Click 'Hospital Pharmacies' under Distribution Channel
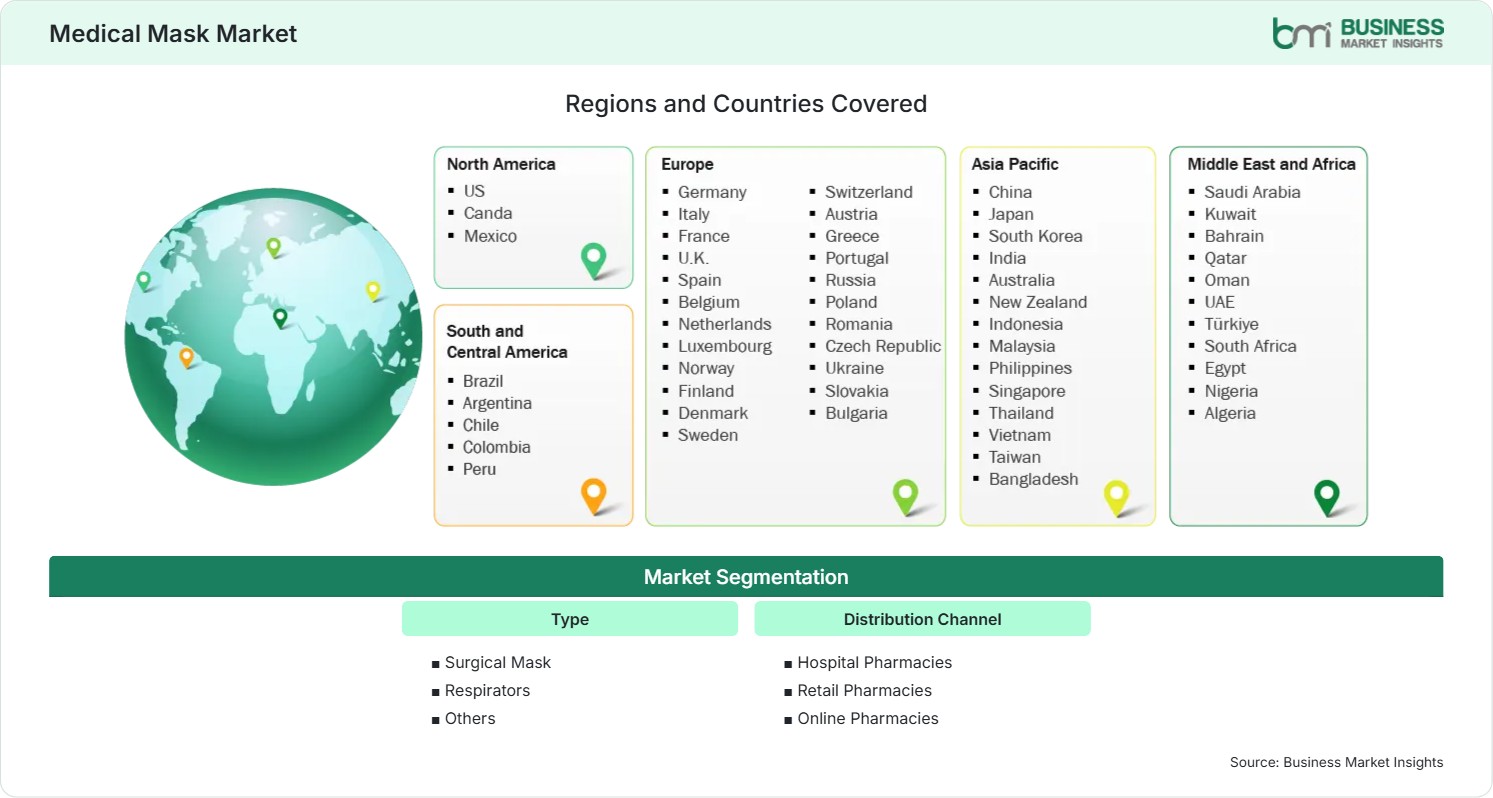Viewport: 1493px width, 798px height. (875, 662)
